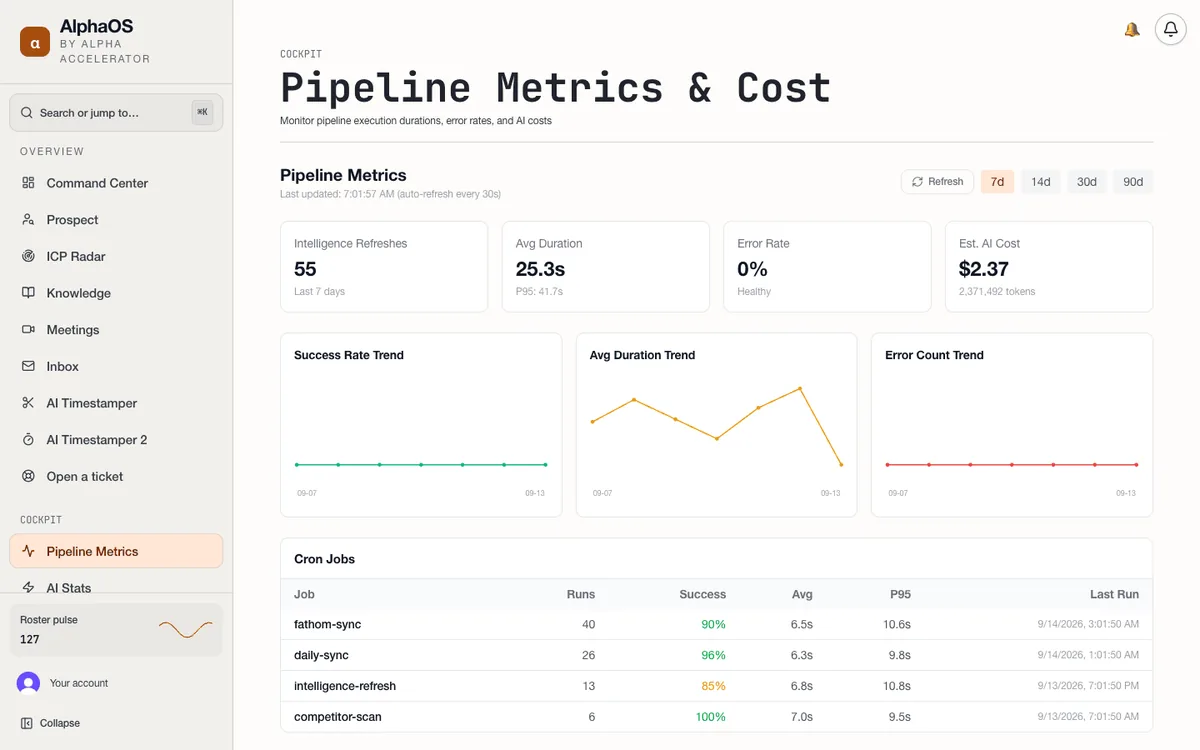The height and width of the screenshot is (750, 1200).
Task: Switch to 14d time range
Action: (1041, 182)
